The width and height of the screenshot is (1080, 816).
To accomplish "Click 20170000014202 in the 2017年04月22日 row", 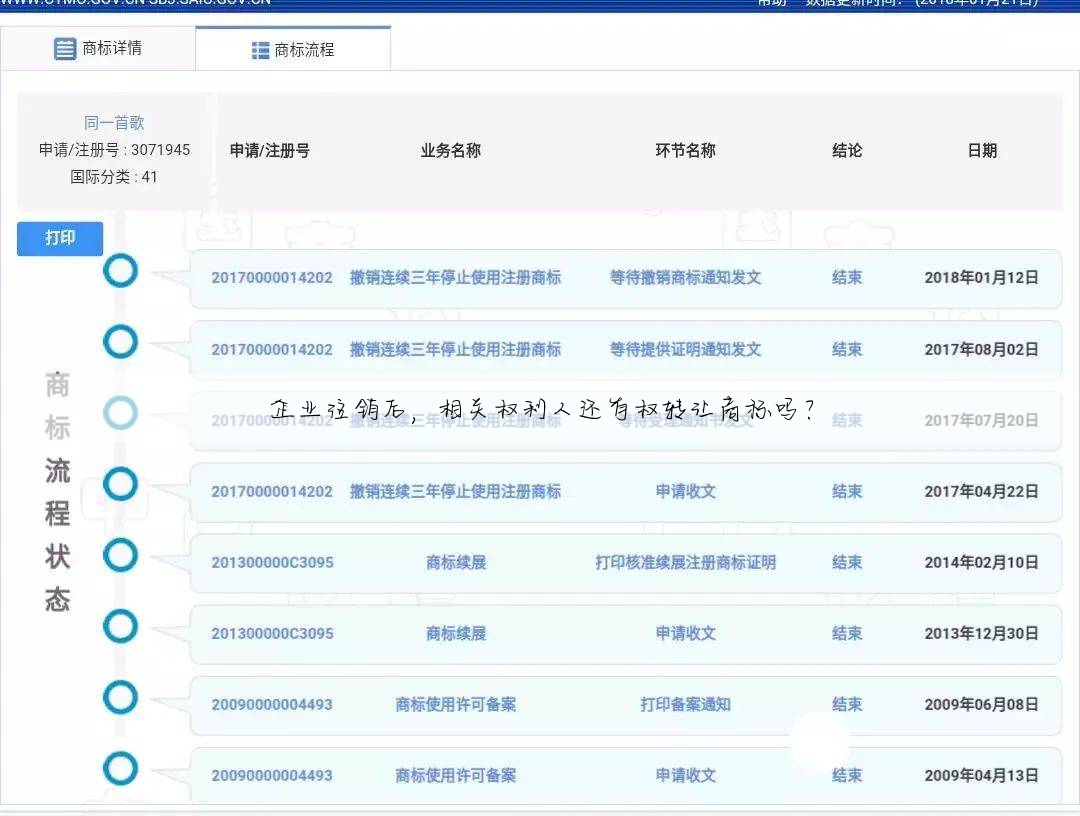I will (x=272, y=491).
